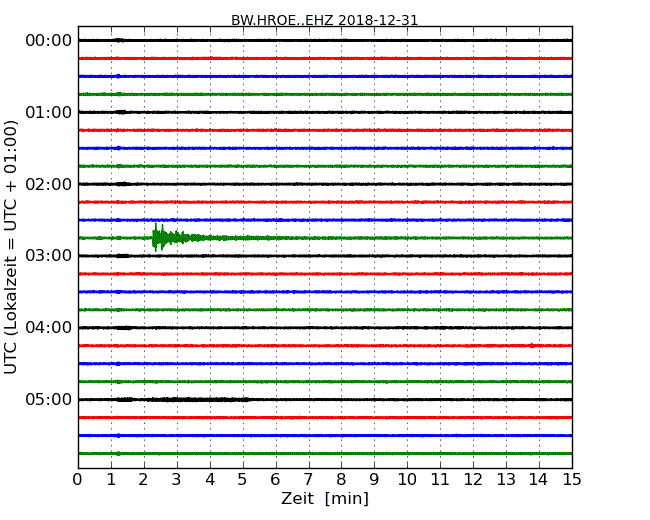This screenshot has height=520, width=650.
Task: Select the x-axis tick label "3"
Action: click(x=177, y=480)
